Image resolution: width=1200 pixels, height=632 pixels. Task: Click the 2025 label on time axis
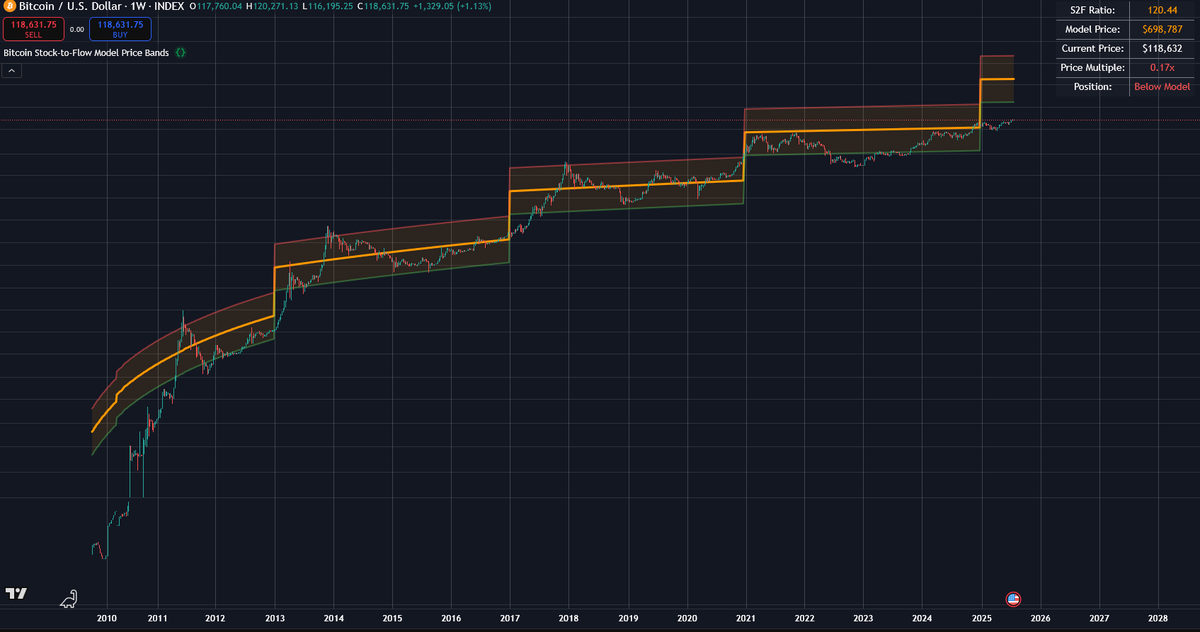click(981, 619)
